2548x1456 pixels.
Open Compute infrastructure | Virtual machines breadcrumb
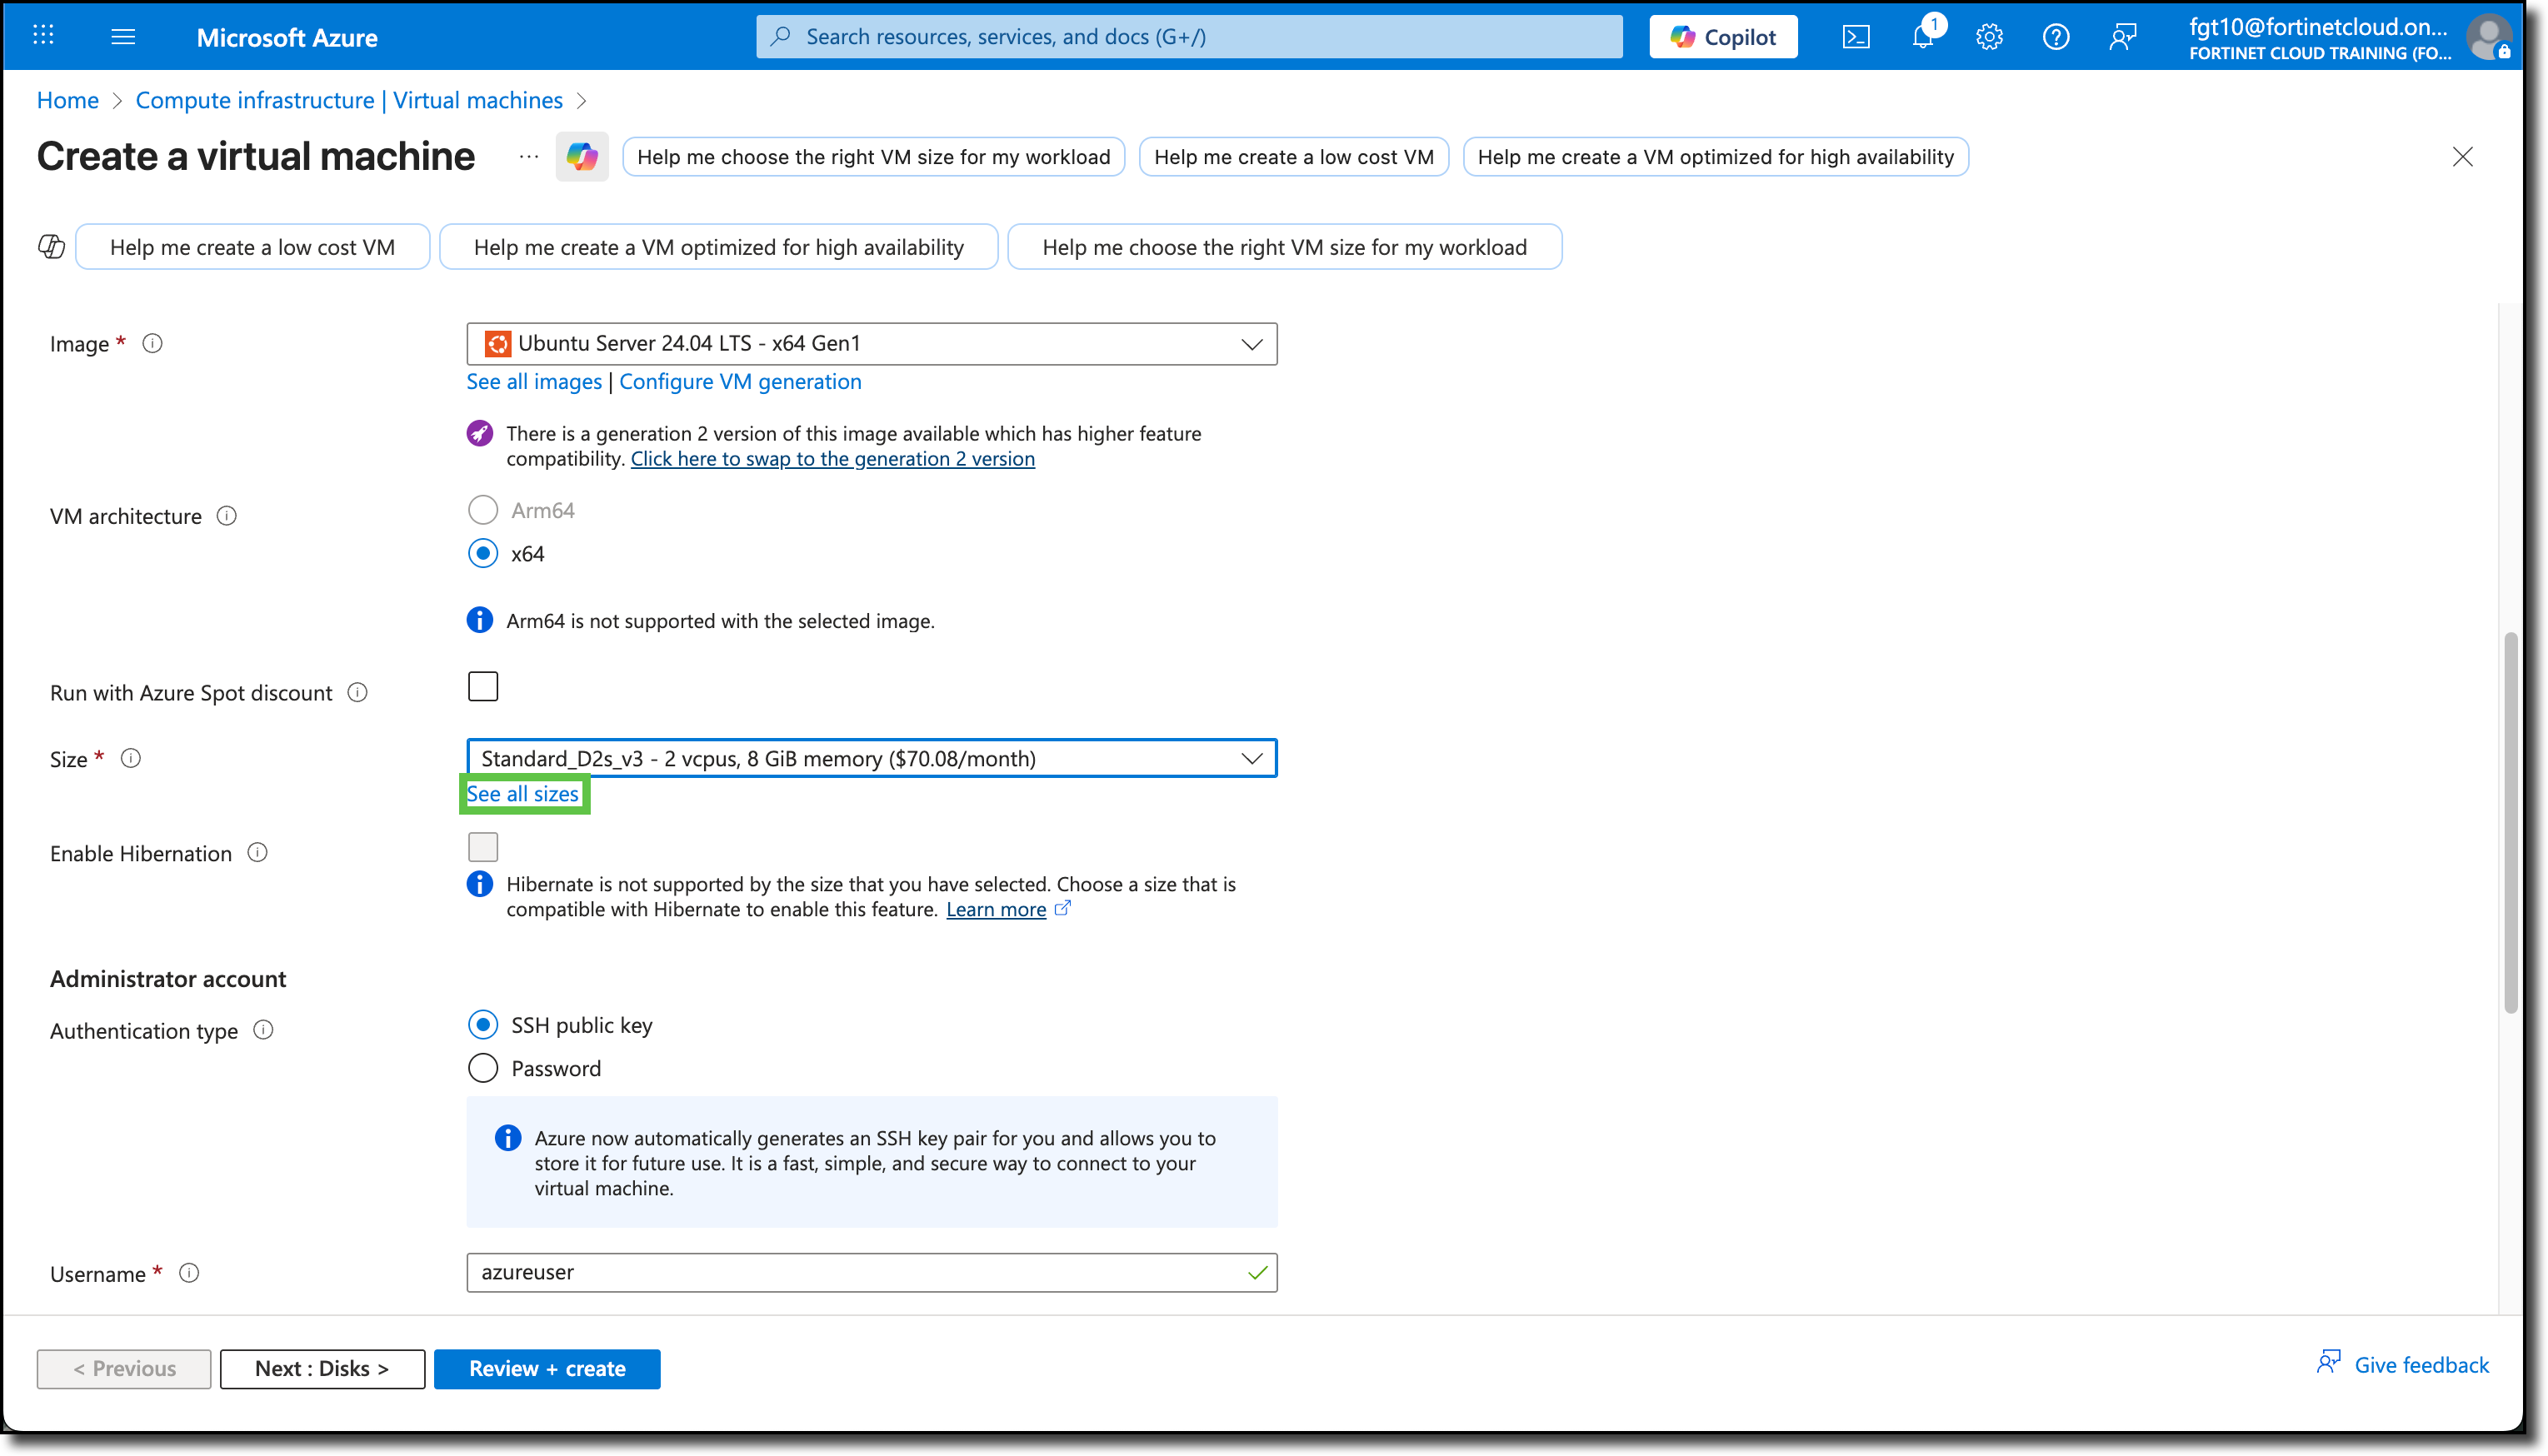(349, 100)
